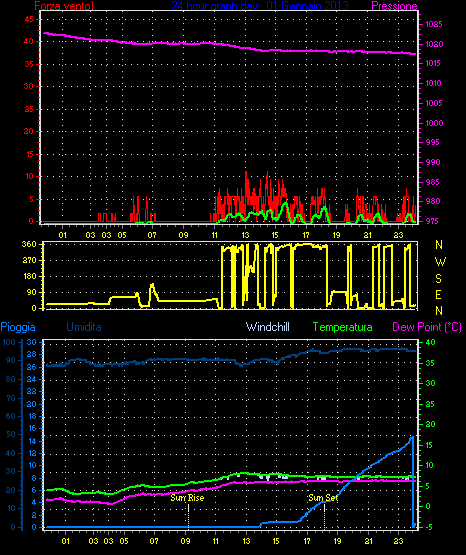Click the blue "28" rain axis value
The height and width of the screenshot is (555, 466).
click(31, 354)
